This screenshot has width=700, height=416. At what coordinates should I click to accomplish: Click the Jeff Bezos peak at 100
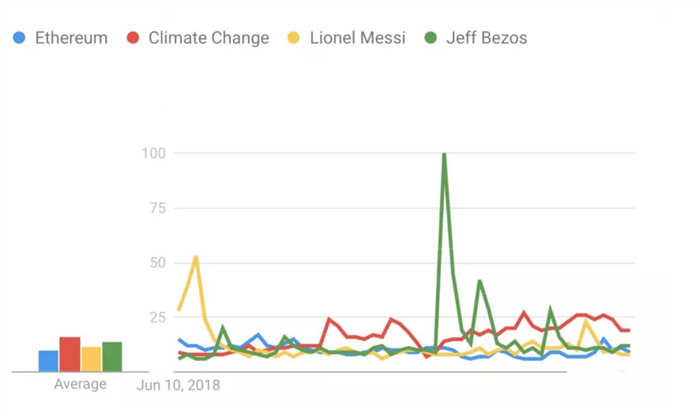point(444,154)
